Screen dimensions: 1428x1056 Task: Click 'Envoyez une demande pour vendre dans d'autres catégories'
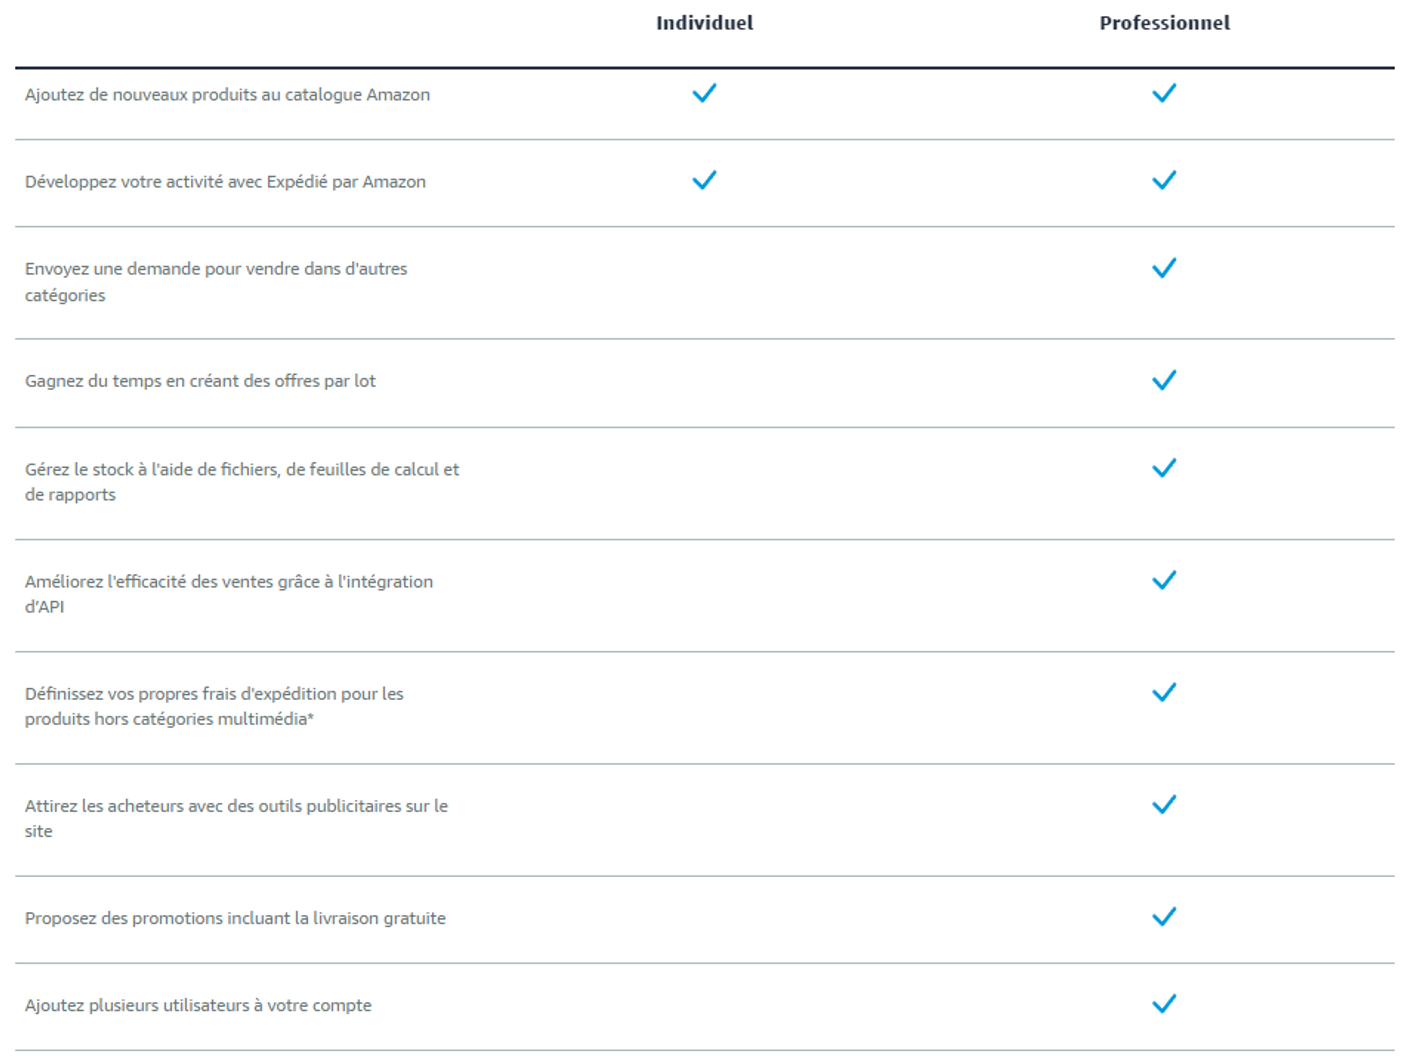click(x=216, y=282)
